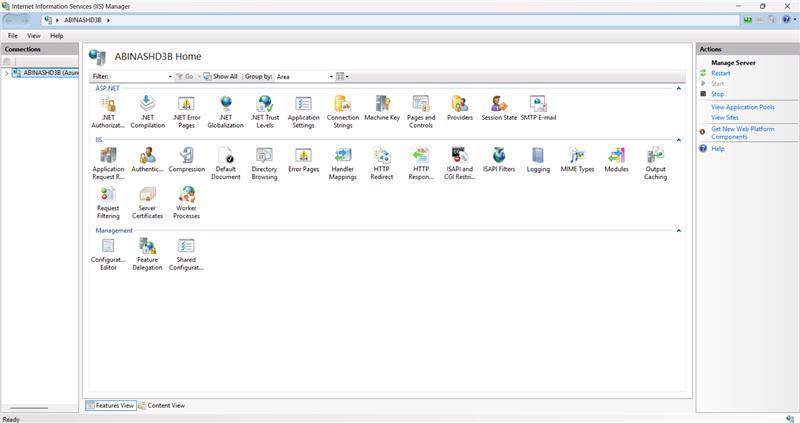Click Restart in Manage Server actions
The height and width of the screenshot is (423, 800).
point(720,73)
